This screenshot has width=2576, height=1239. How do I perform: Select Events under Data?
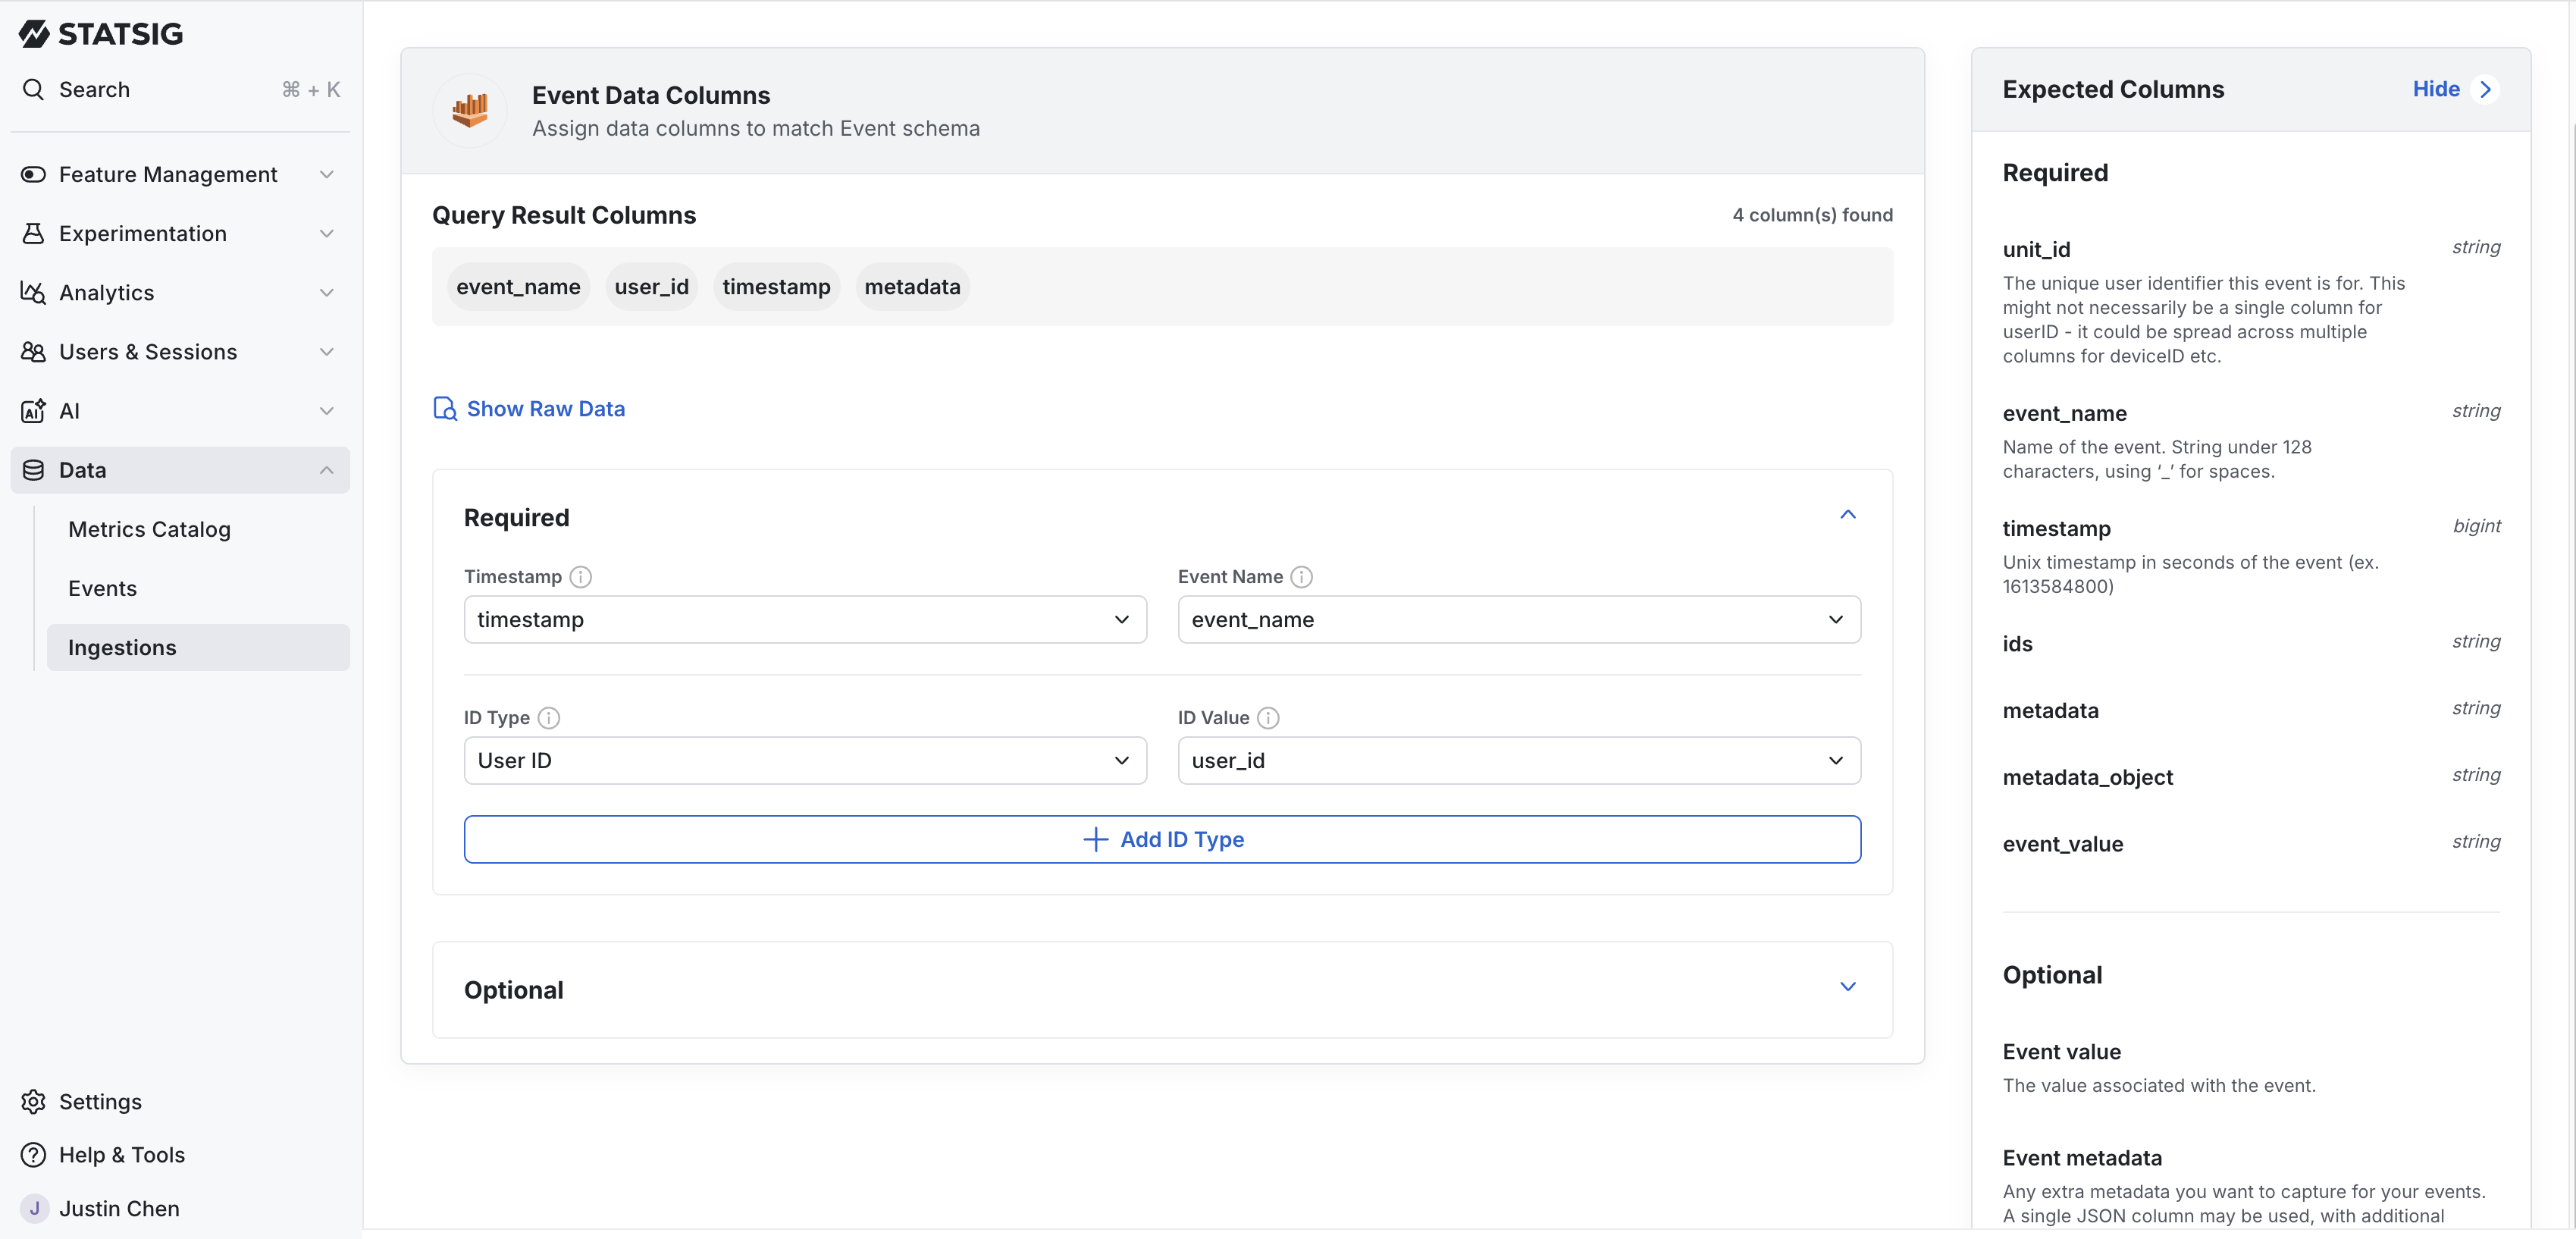pyautogui.click(x=103, y=588)
